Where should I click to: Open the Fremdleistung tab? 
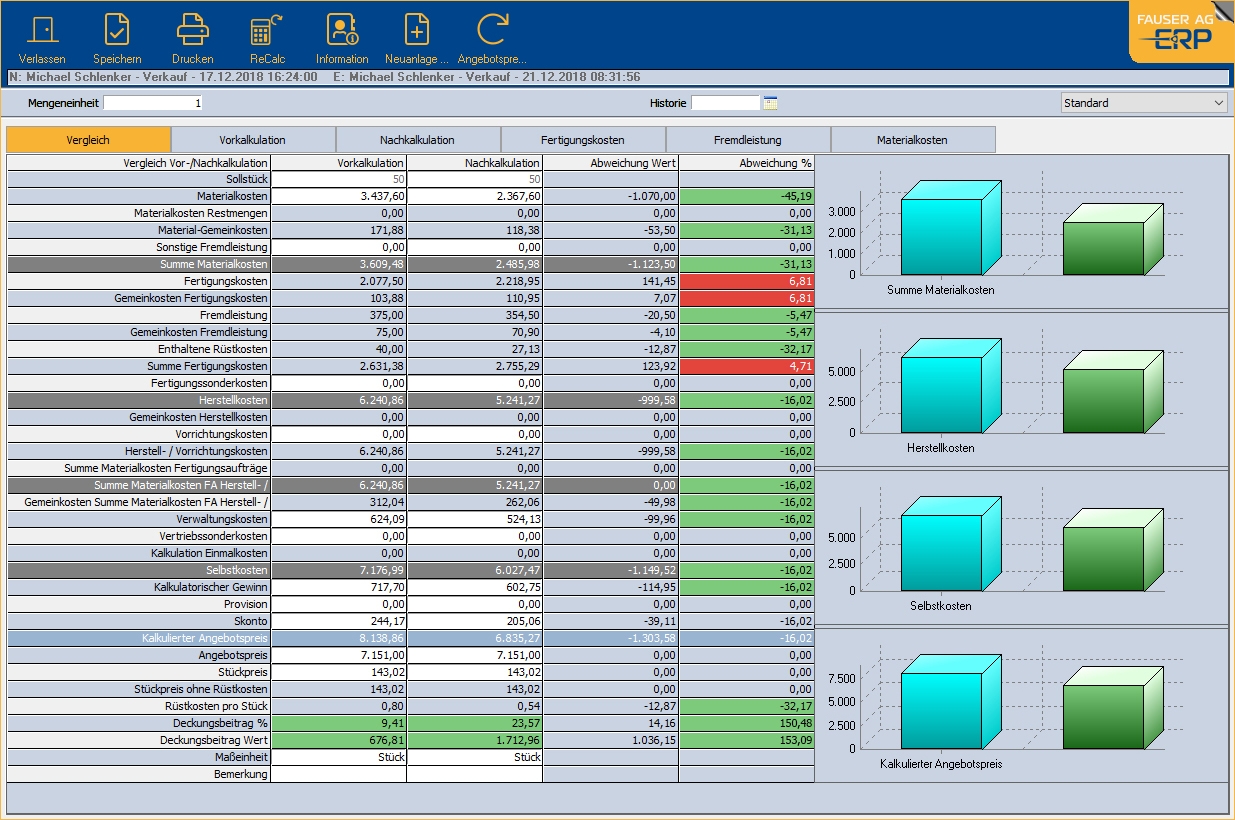pos(748,140)
